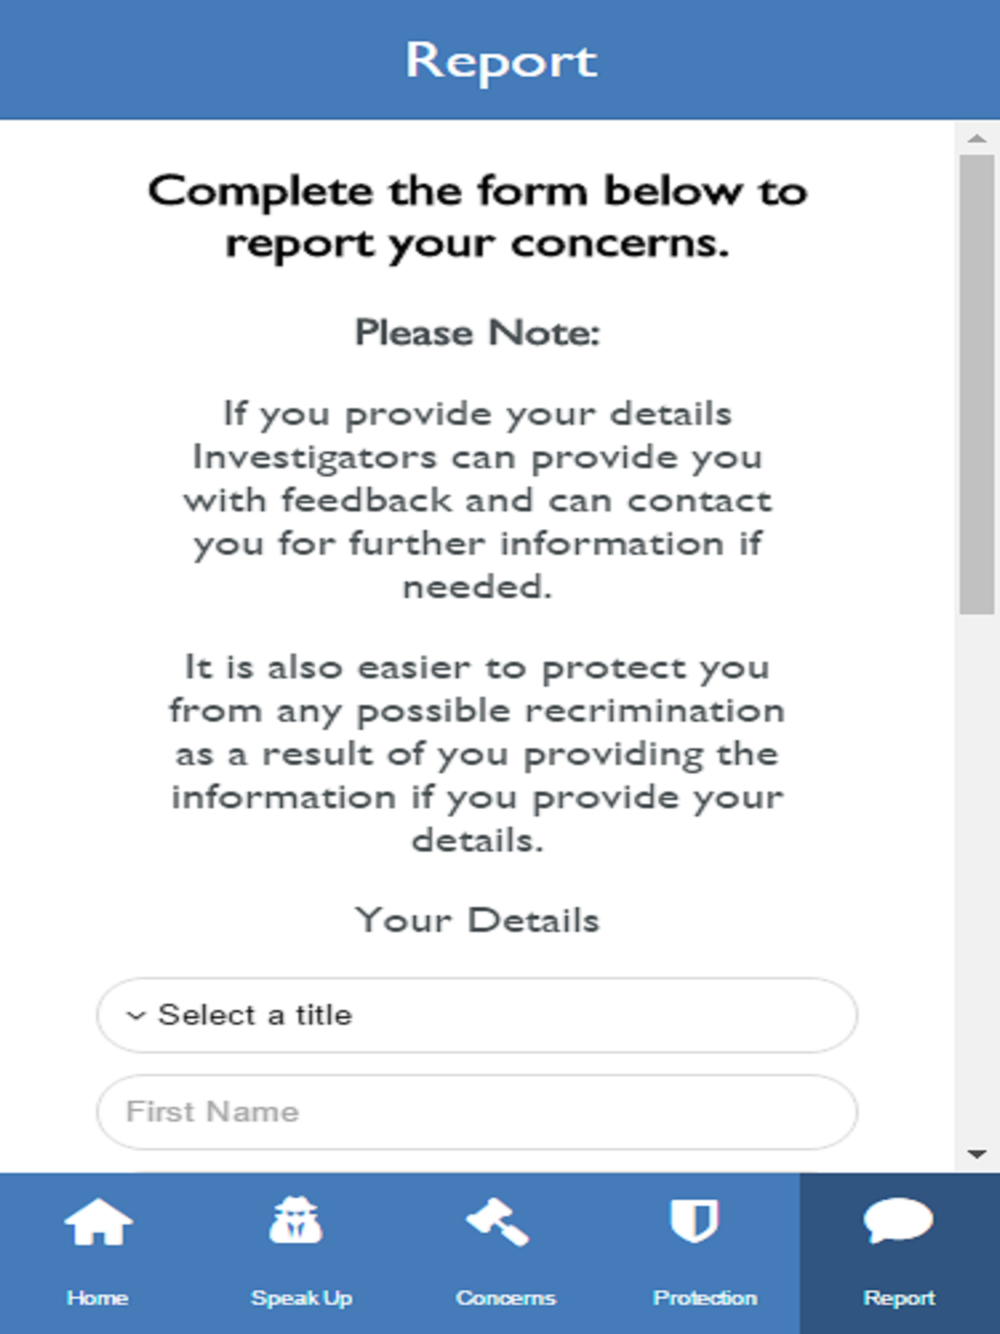The width and height of the screenshot is (1000, 1334).
Task: Go to the Concerns tab label
Action: [x=505, y=1298]
